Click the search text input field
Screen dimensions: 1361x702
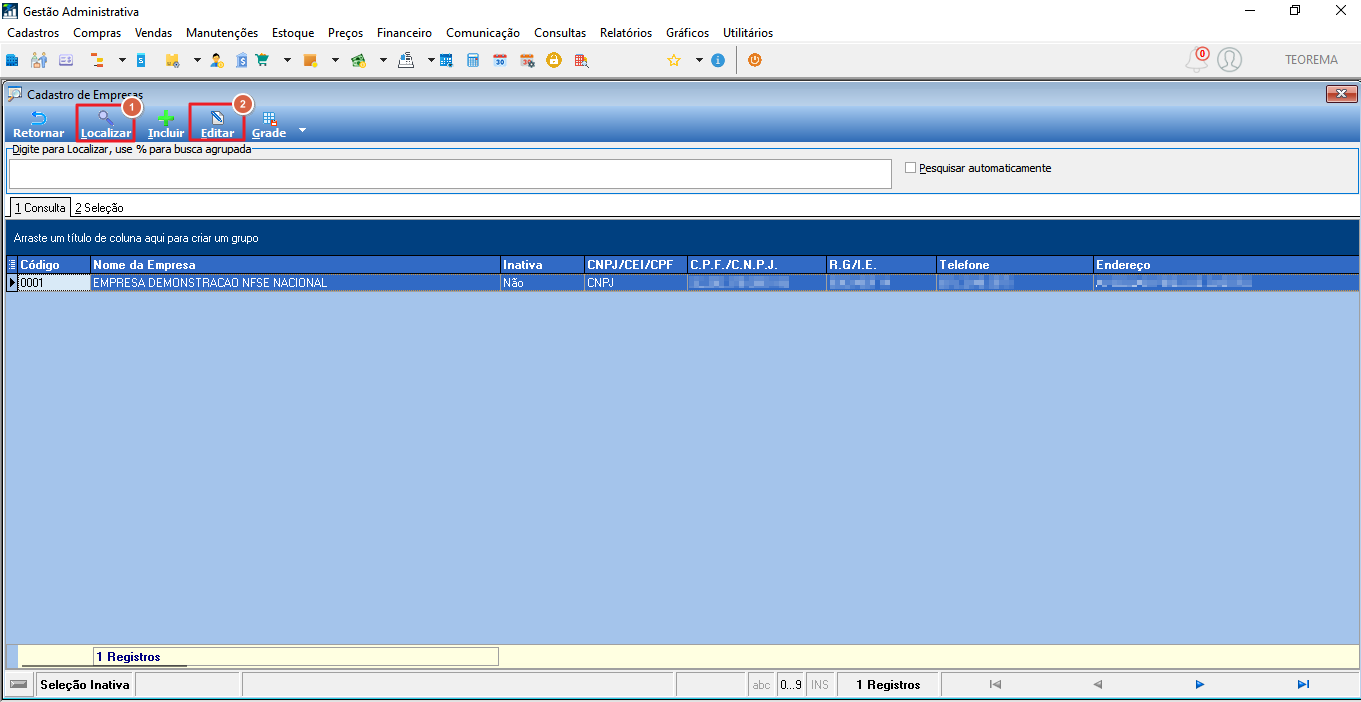450,174
